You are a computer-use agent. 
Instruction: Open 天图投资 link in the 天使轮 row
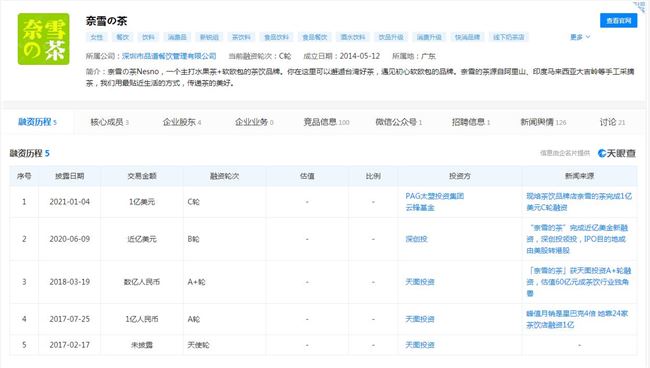[420, 345]
